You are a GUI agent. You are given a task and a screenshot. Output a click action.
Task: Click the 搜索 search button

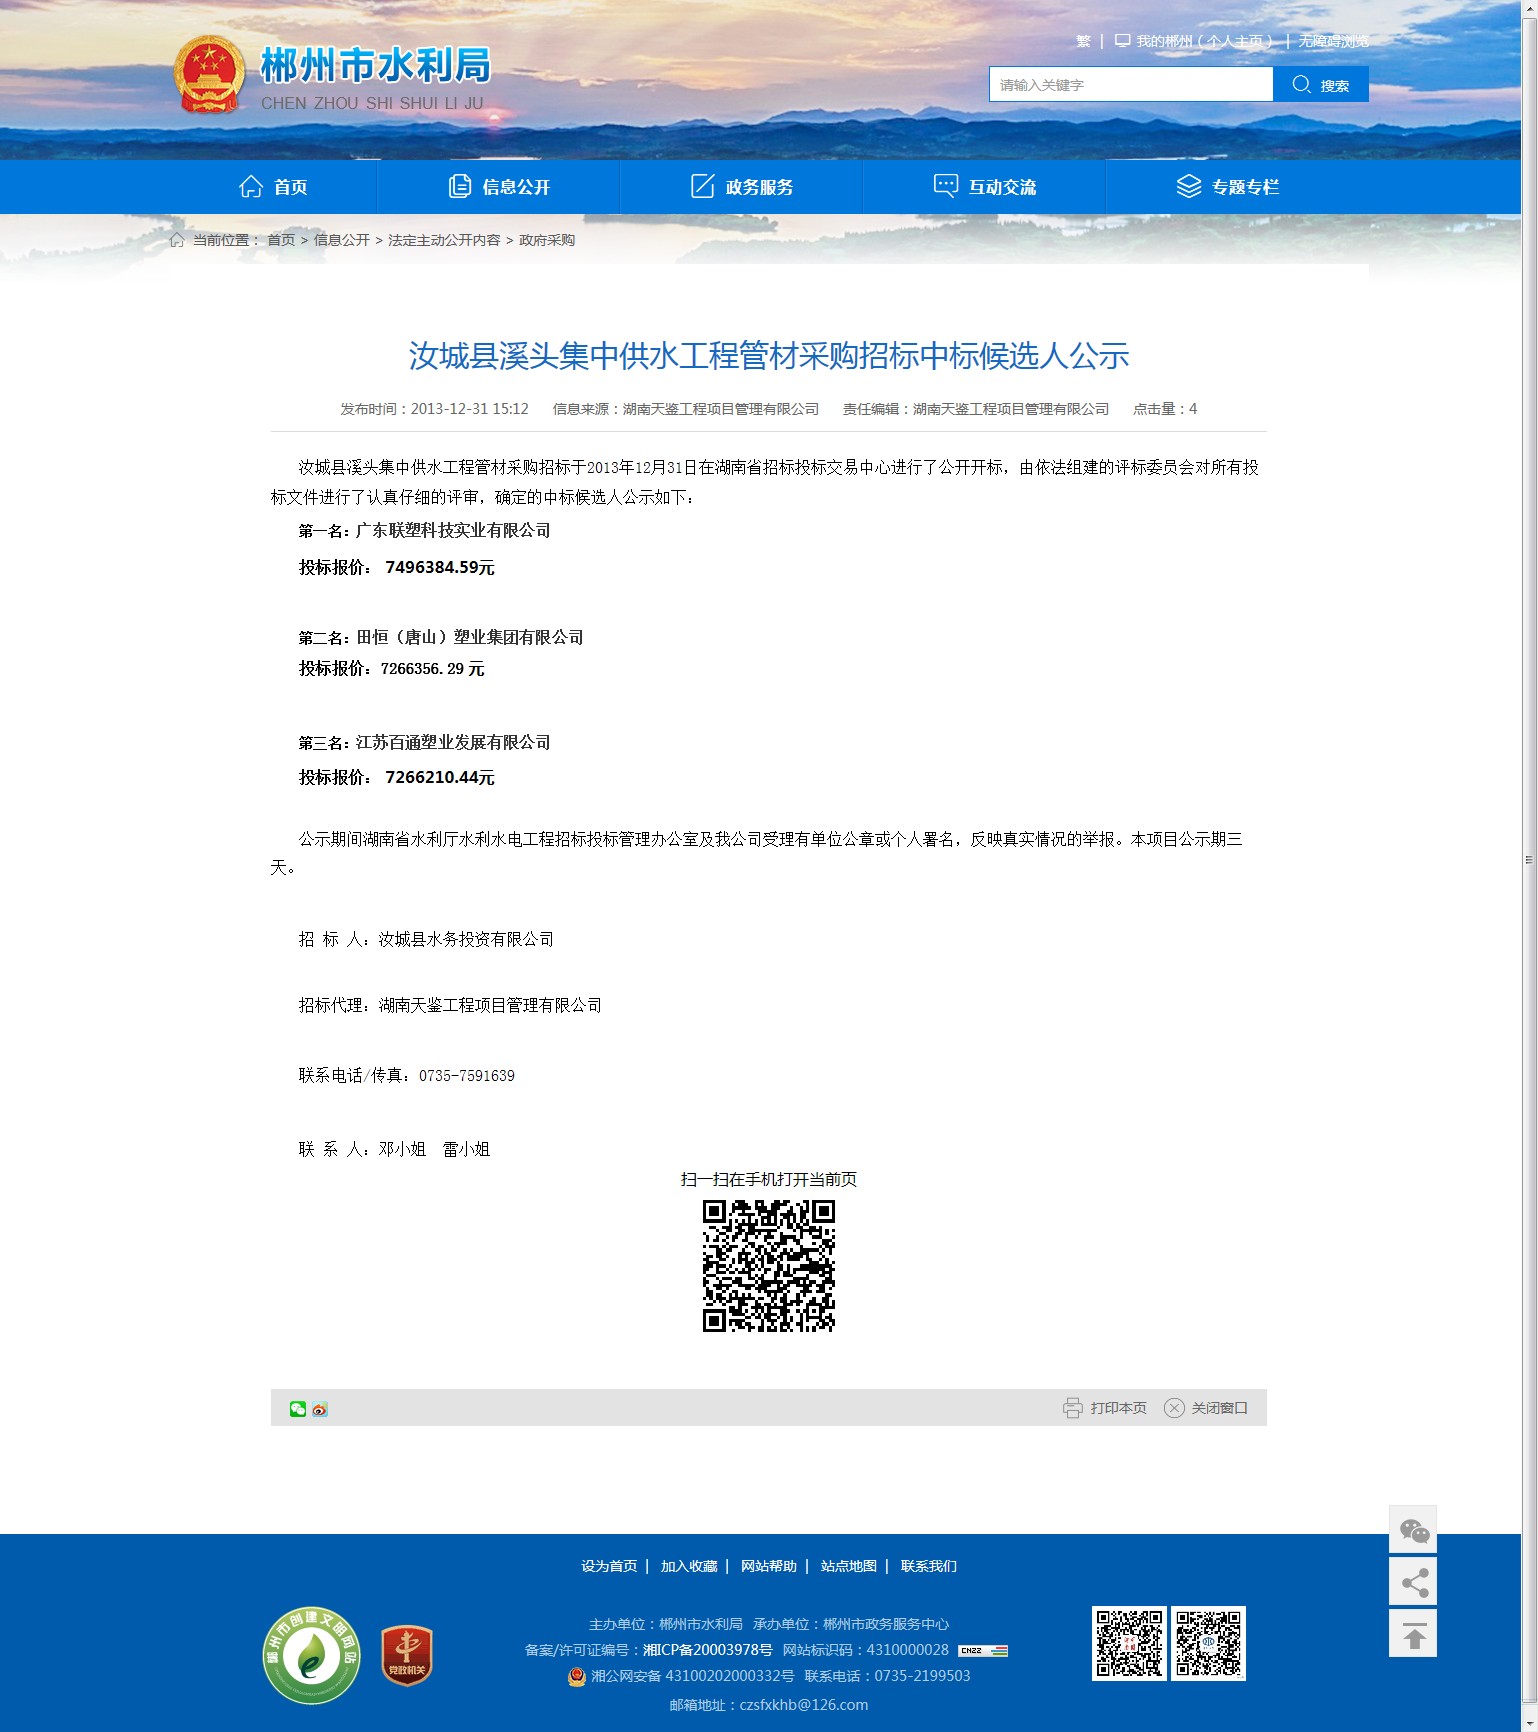pos(1321,85)
